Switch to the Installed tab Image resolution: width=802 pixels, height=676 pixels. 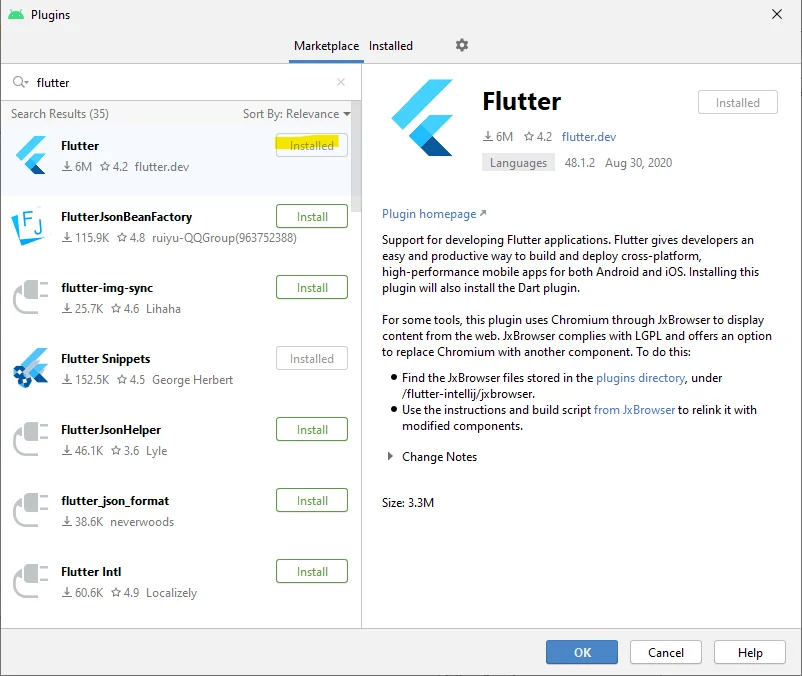pos(391,46)
